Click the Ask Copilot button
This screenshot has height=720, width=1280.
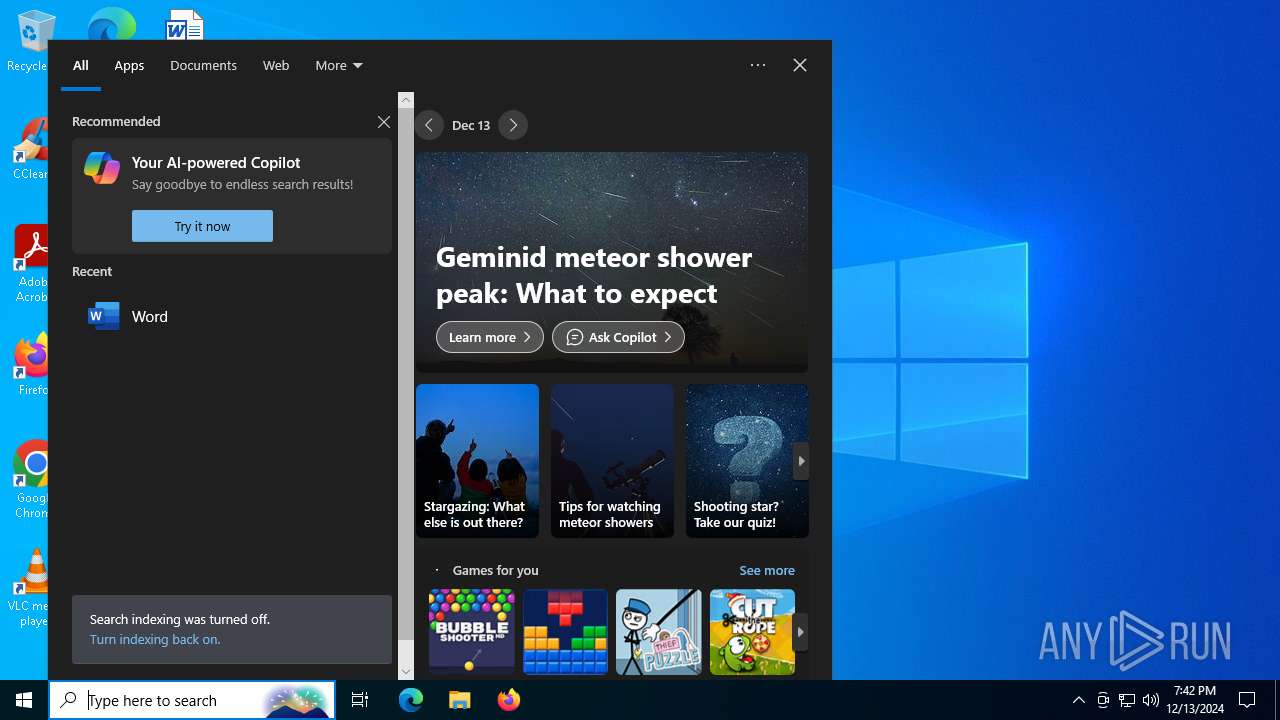coord(618,337)
